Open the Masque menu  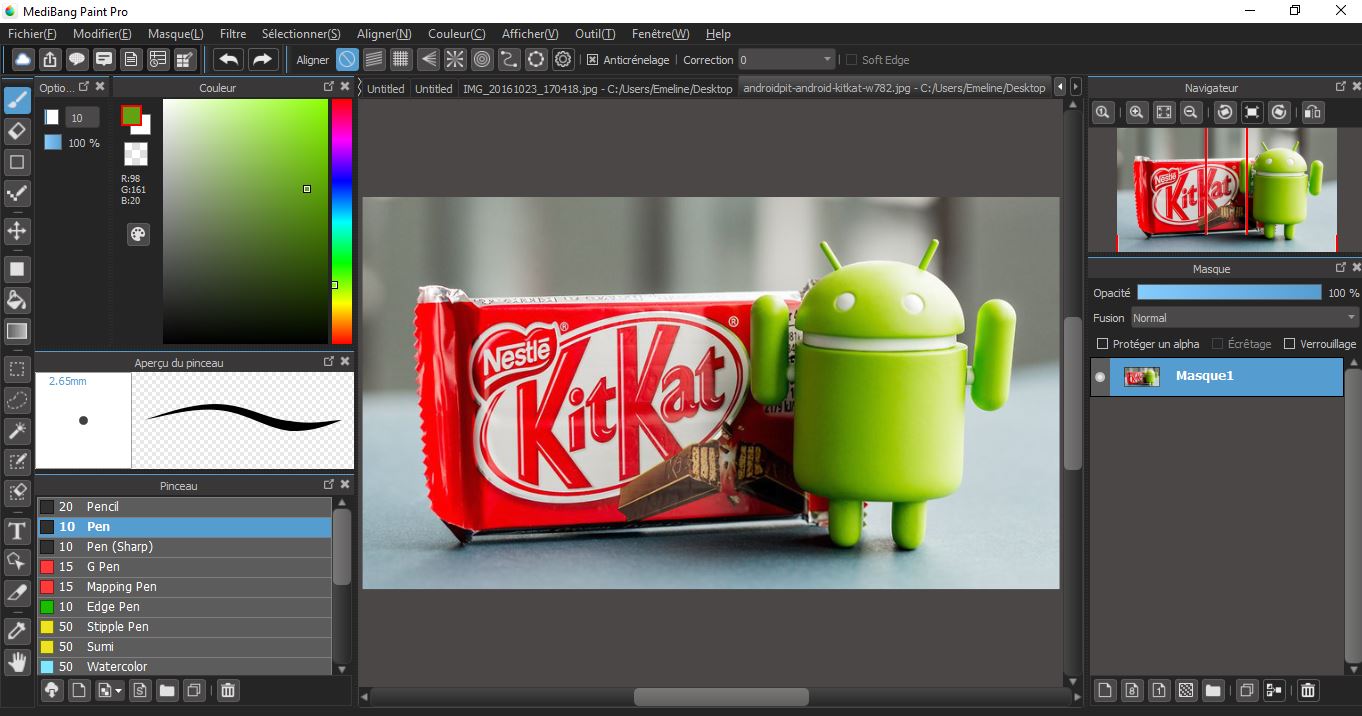click(176, 34)
